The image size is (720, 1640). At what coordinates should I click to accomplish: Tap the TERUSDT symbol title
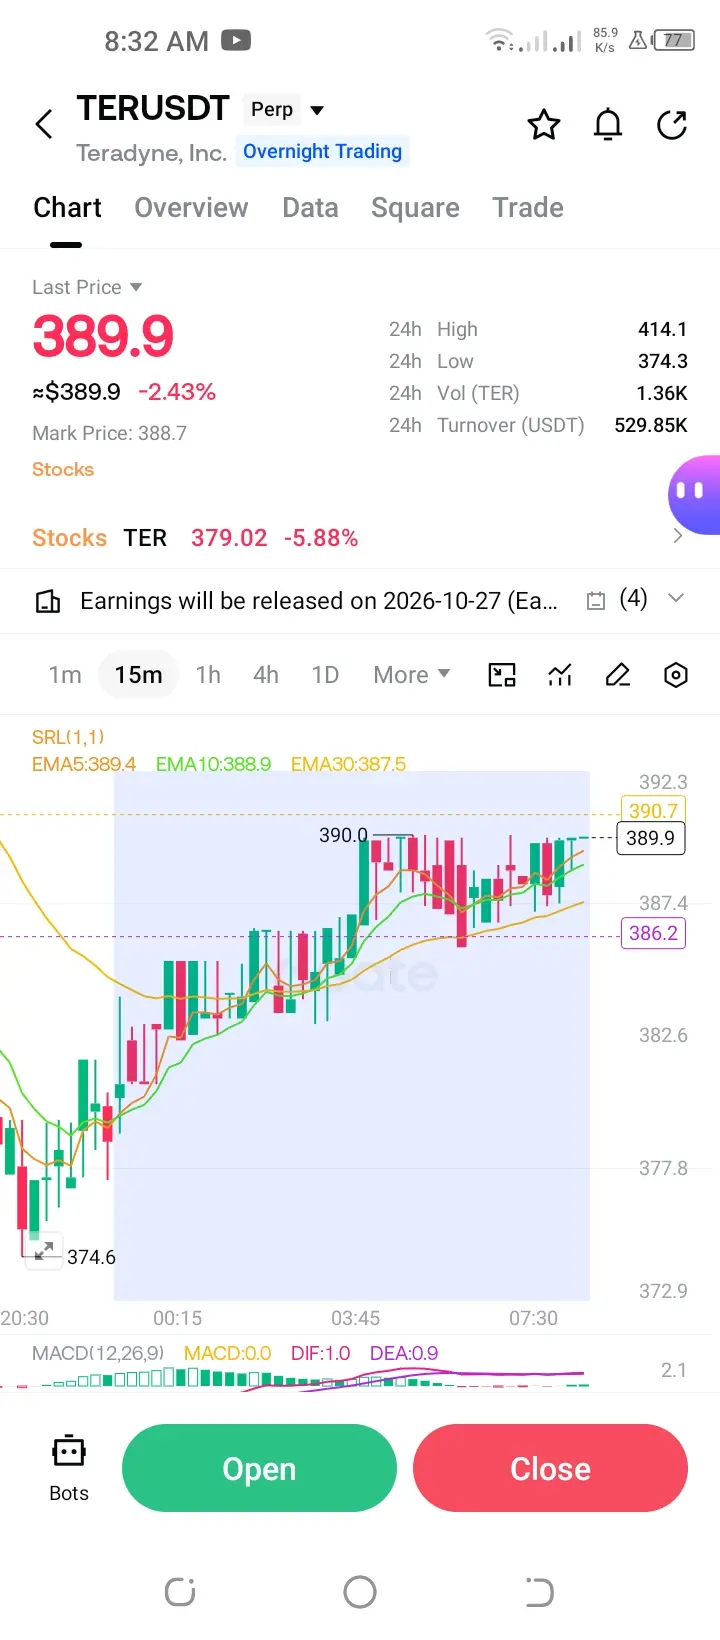[153, 108]
